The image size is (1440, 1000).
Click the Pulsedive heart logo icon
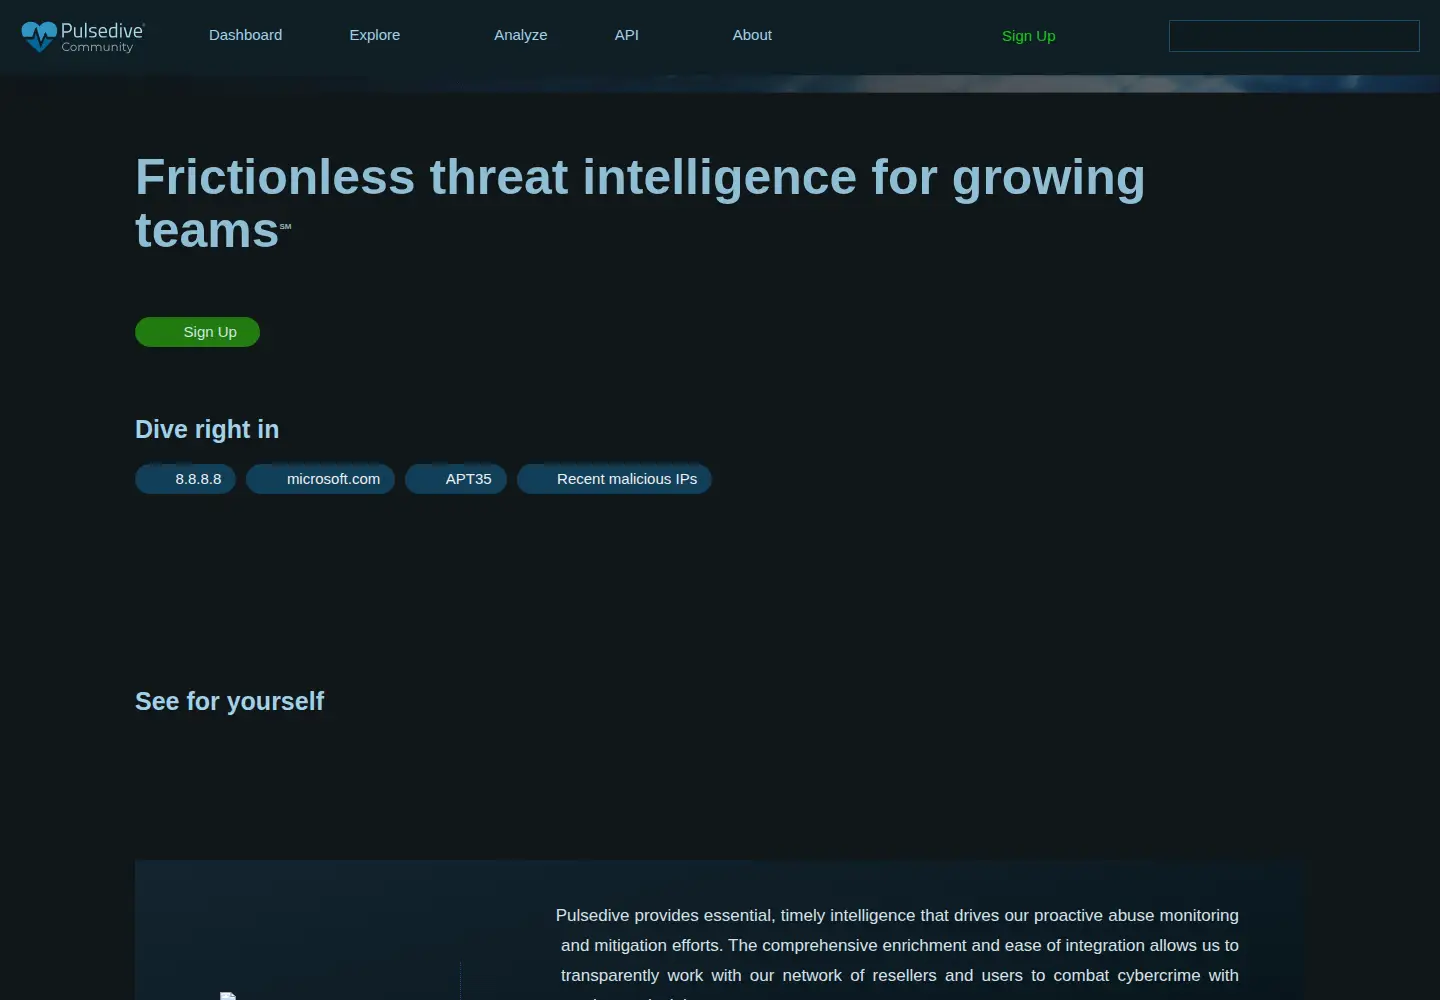pos(39,36)
